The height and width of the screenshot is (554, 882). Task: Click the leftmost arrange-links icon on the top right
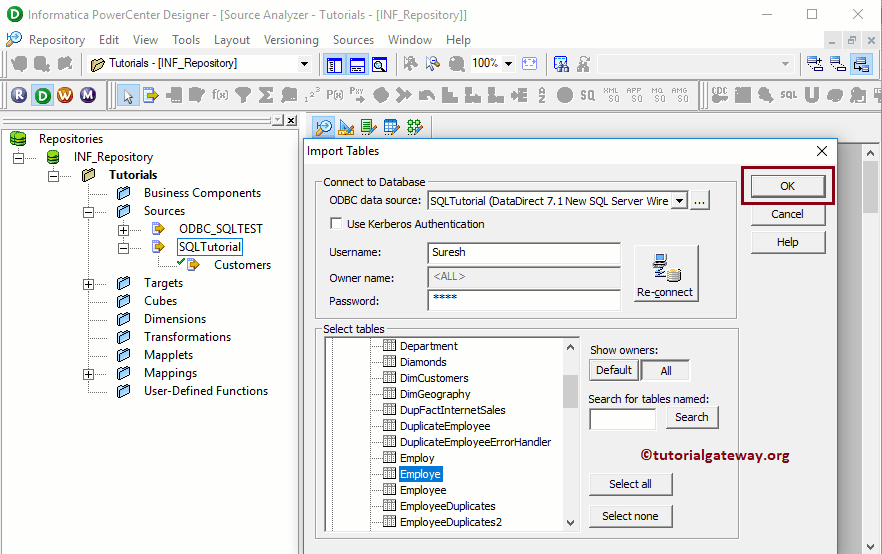pyautogui.click(x=814, y=64)
